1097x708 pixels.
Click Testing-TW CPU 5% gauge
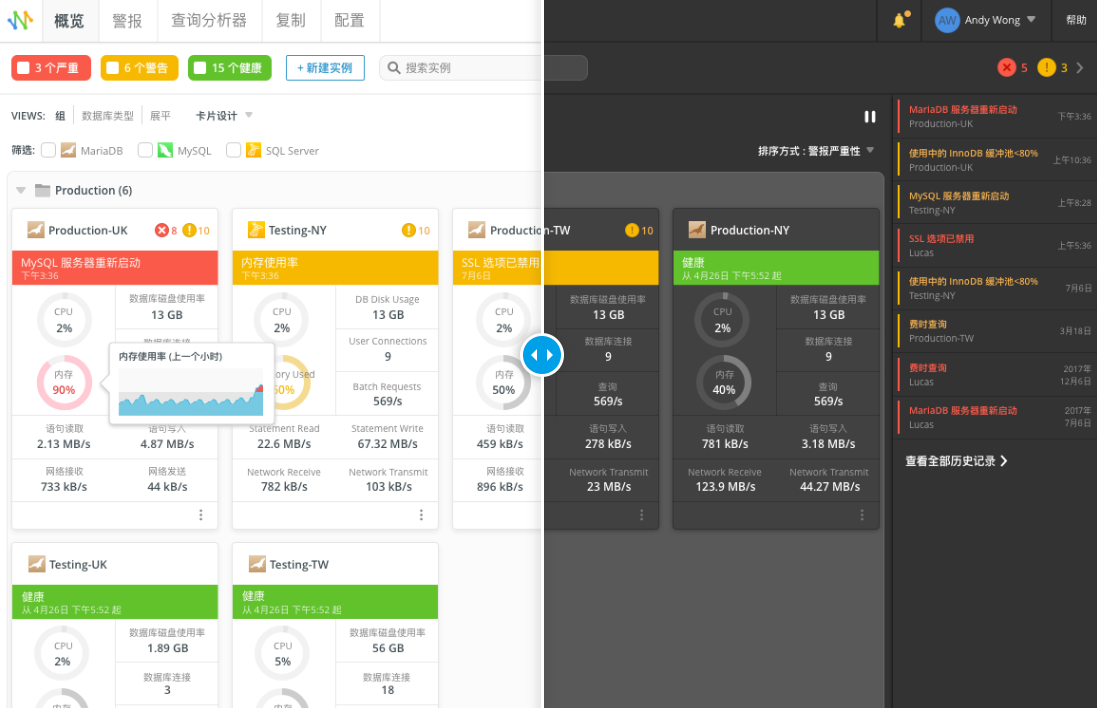click(283, 653)
